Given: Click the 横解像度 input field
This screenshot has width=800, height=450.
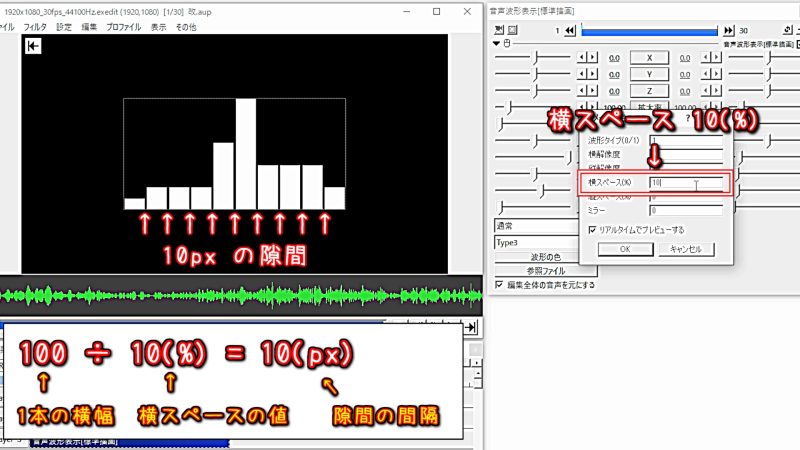Looking at the screenshot, I should tap(686, 154).
